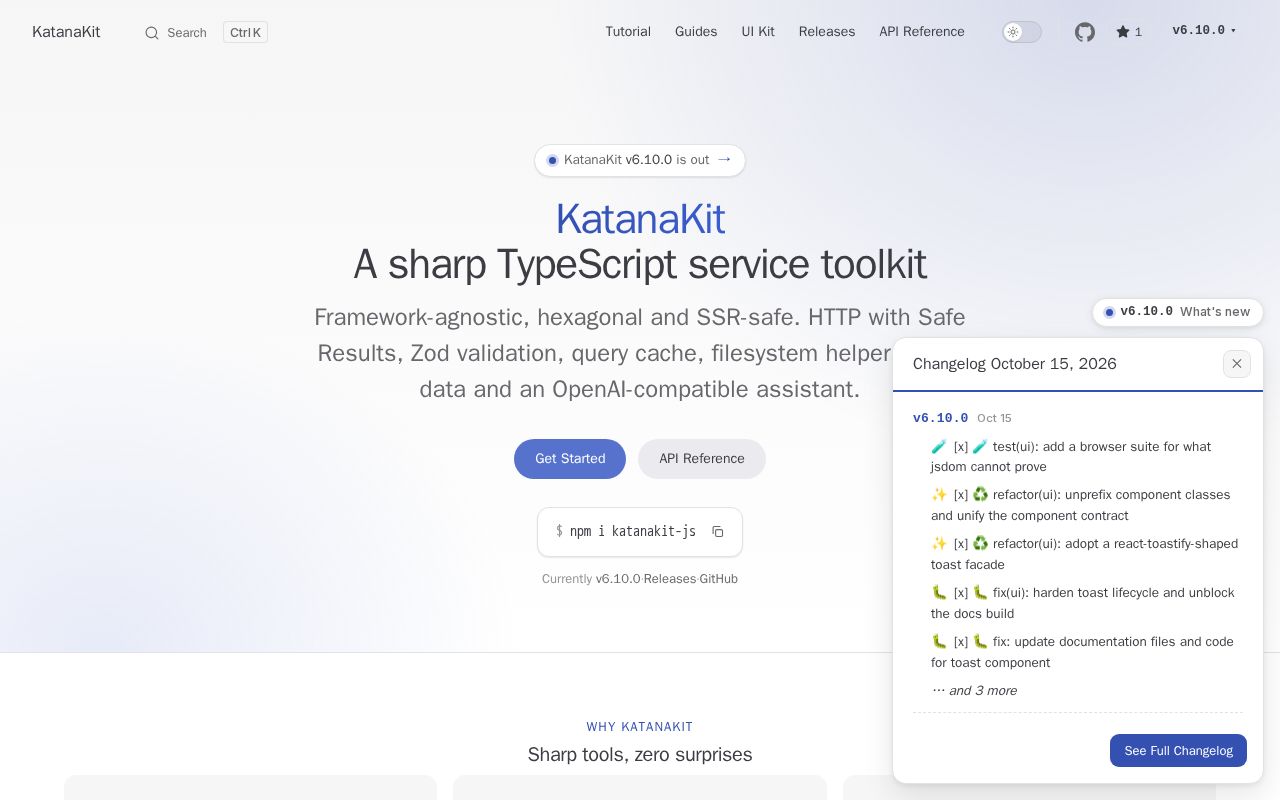1280x800 pixels.
Task: Click the Get Started button
Action: [570, 459]
